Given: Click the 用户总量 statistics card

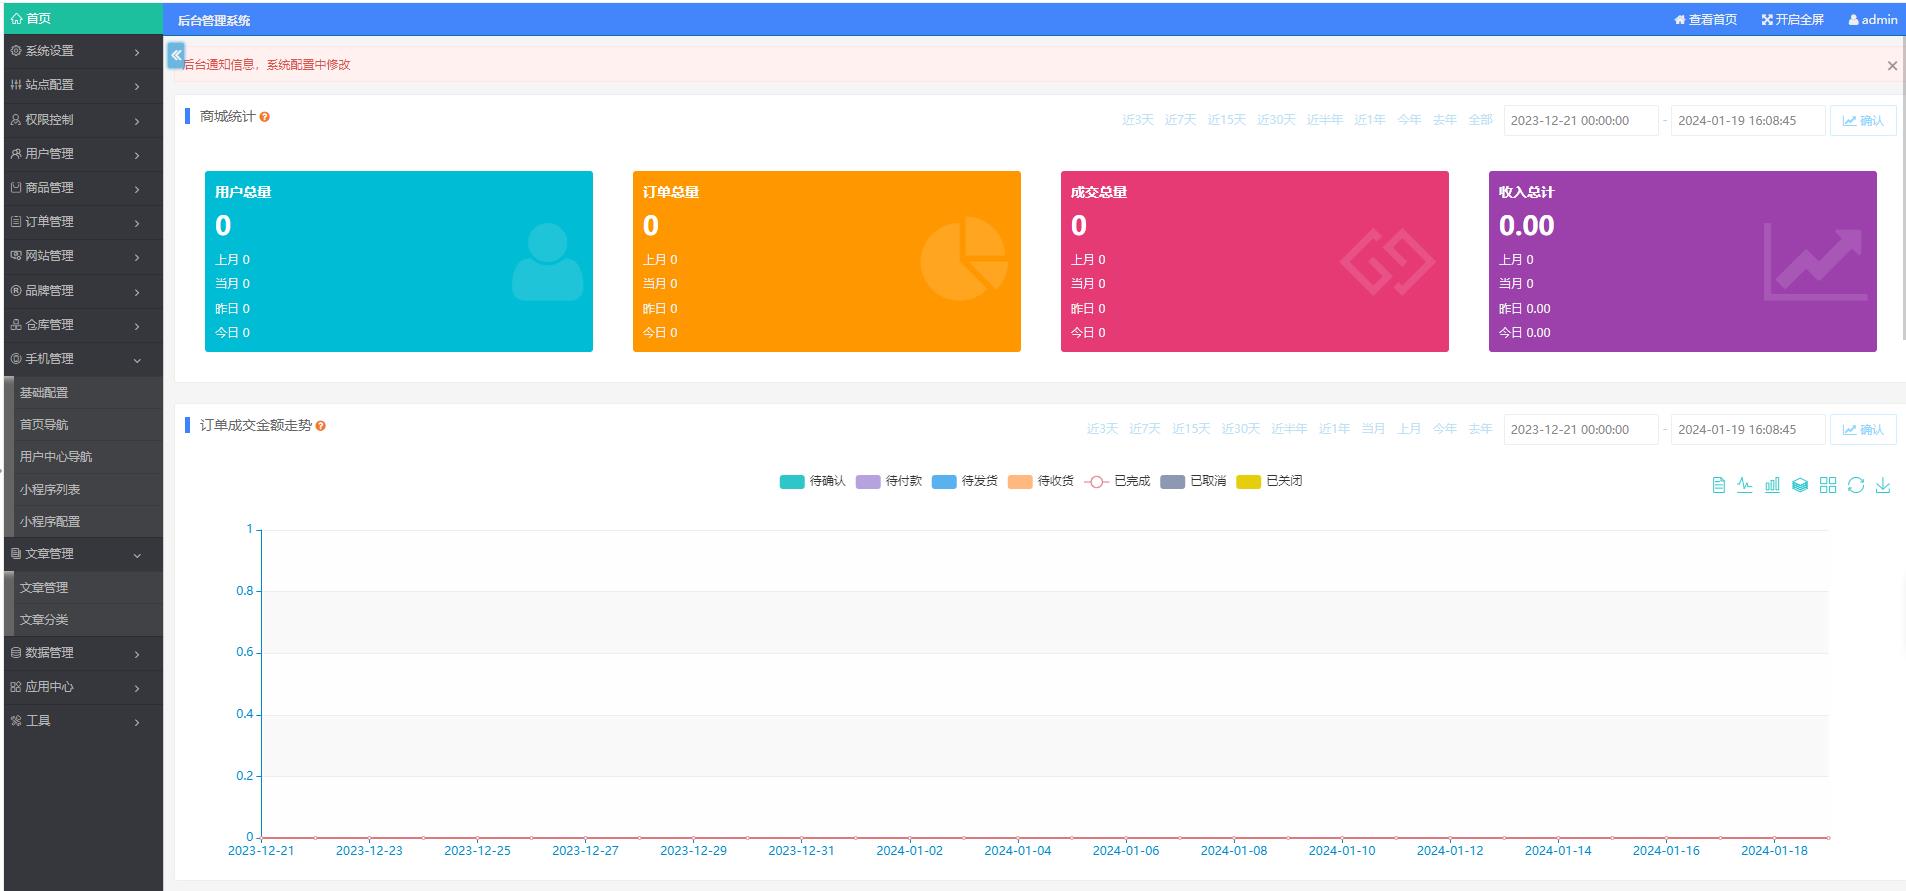Looking at the screenshot, I should [x=399, y=261].
